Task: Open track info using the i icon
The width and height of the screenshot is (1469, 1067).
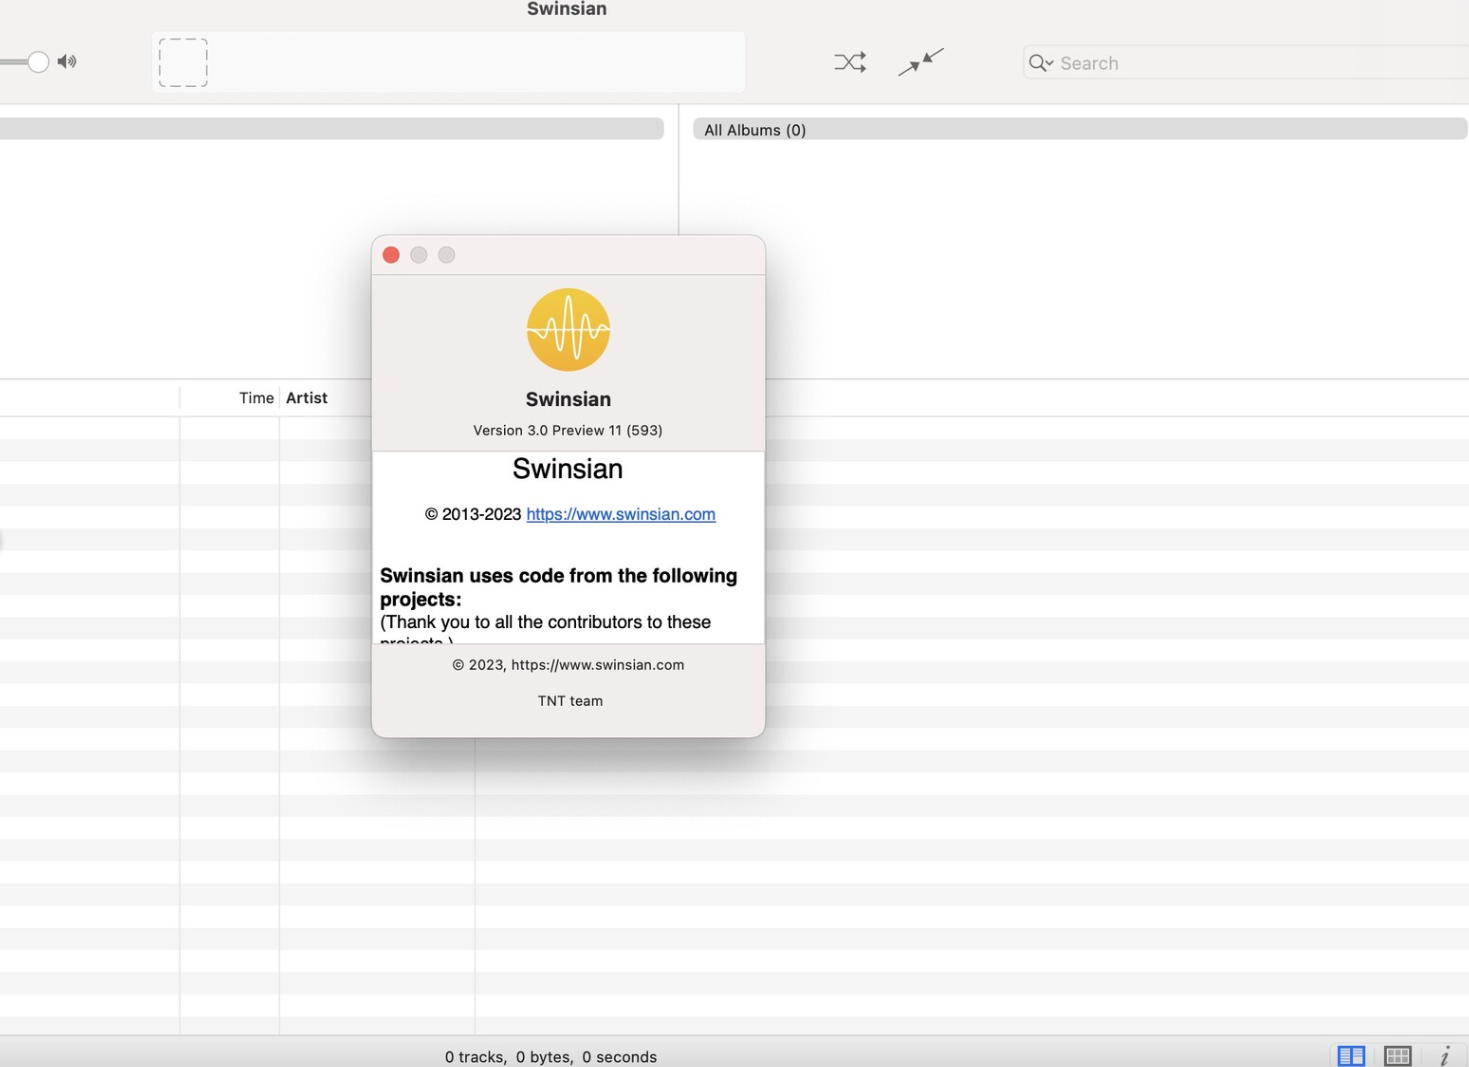Action: (x=1443, y=1056)
